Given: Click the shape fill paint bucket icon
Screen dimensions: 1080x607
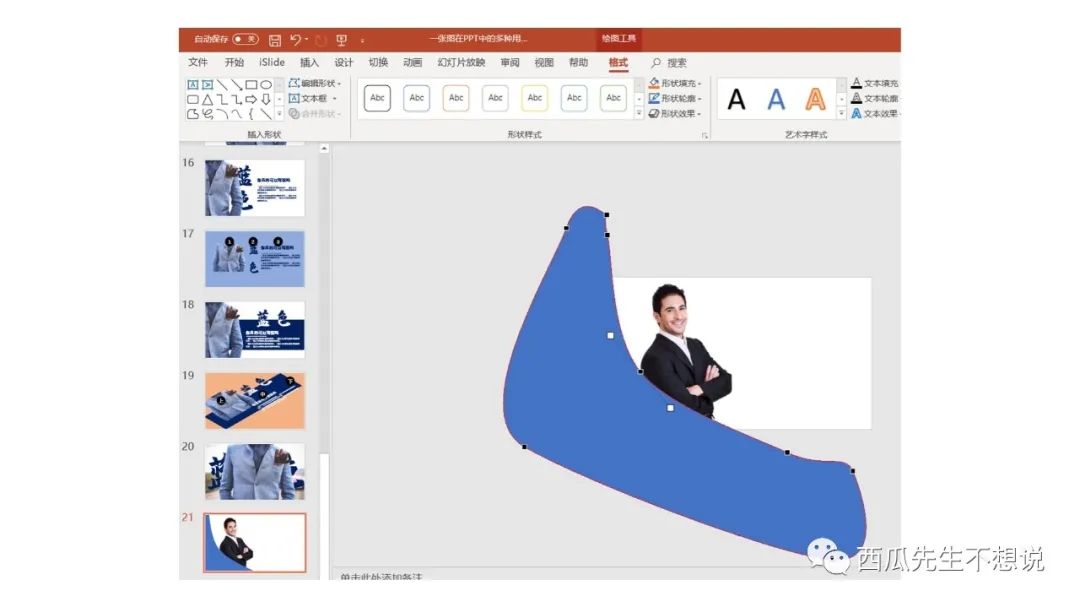Looking at the screenshot, I should point(654,84).
